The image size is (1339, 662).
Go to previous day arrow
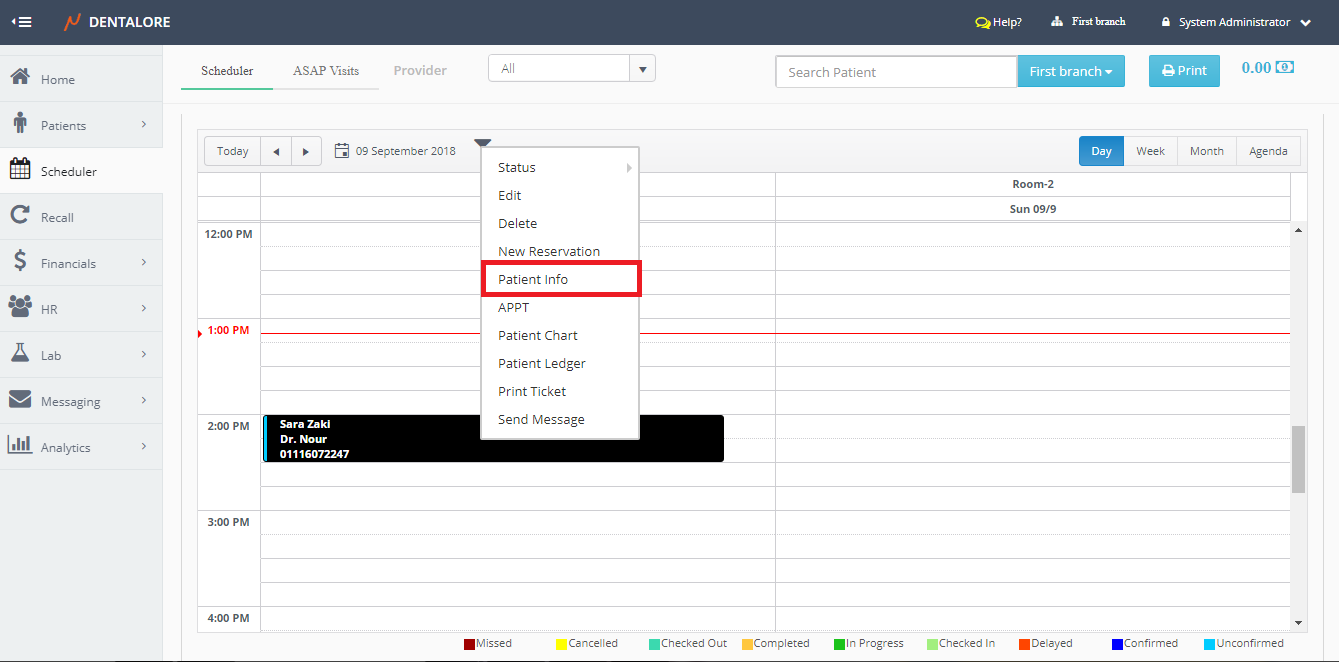[x=276, y=151]
